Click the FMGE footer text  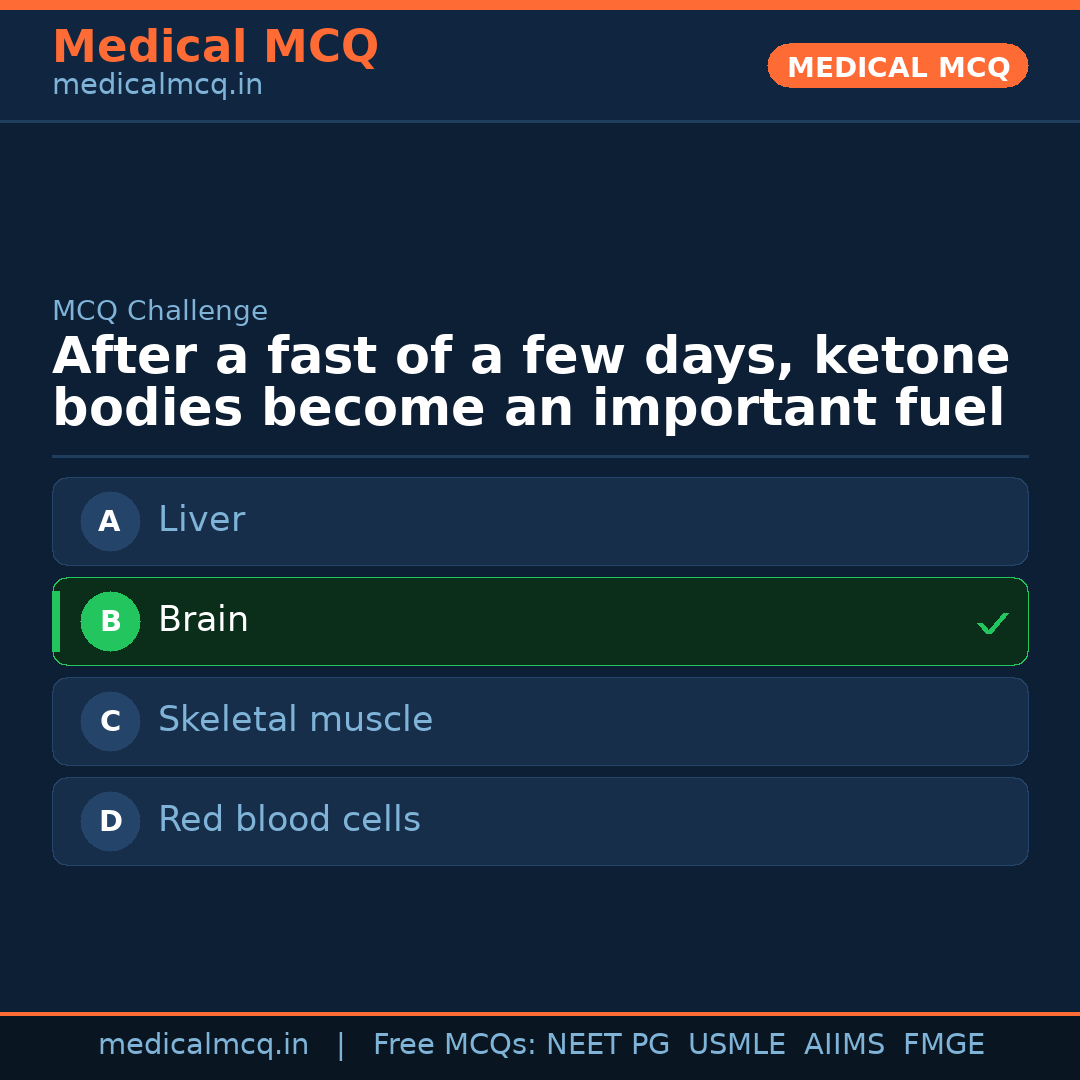[943, 1045]
